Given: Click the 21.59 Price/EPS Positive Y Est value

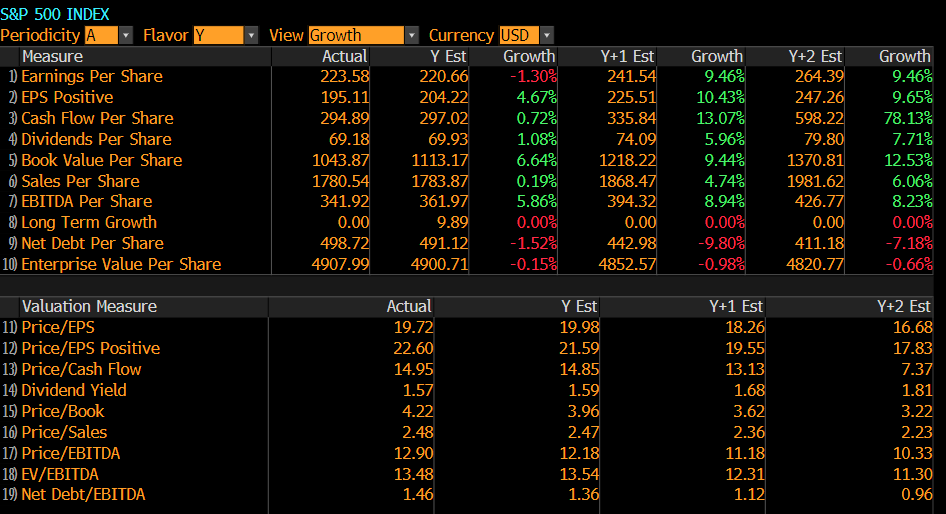Looking at the screenshot, I should coord(579,349).
